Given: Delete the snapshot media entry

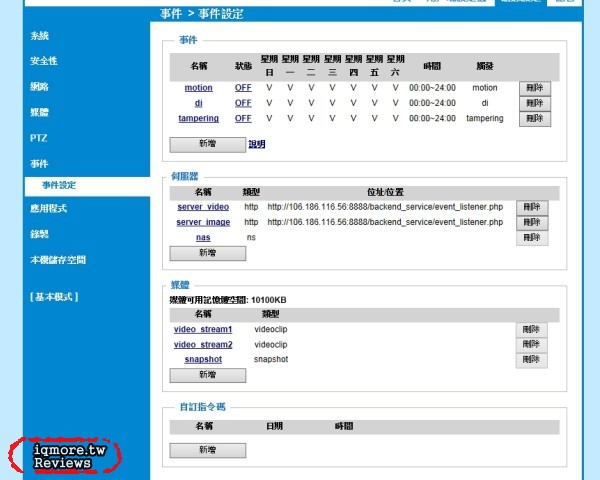Looking at the screenshot, I should coord(532,360).
